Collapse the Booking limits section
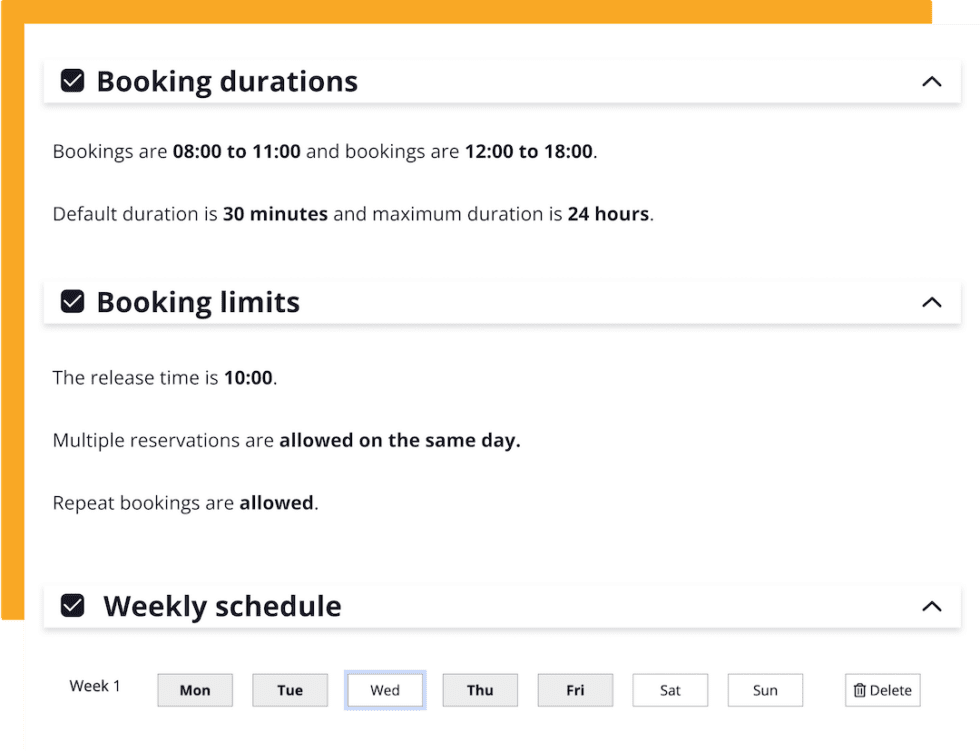The height and width of the screenshot is (751, 980). point(932,302)
